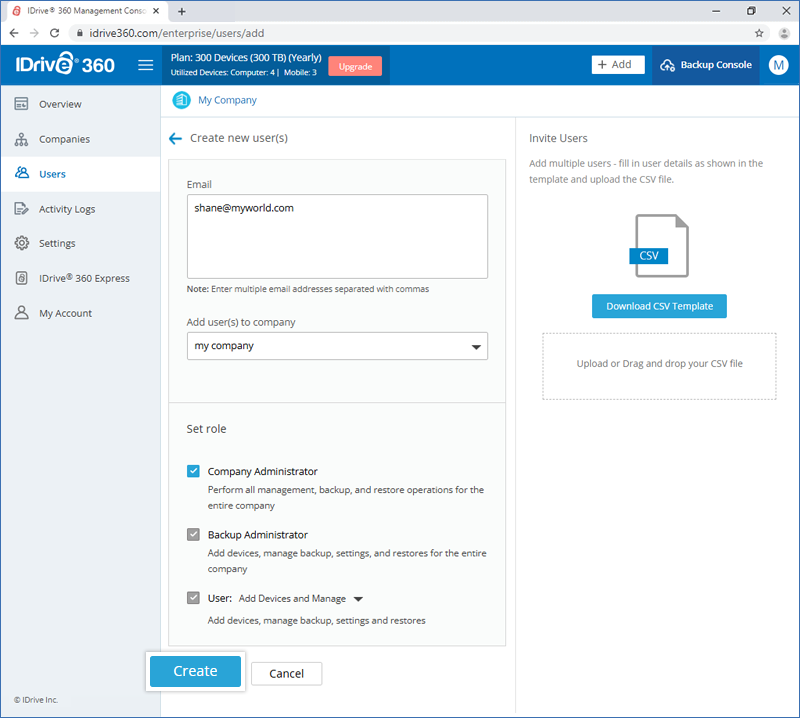Screen dimensions: 800x718
Task: Select Users menu item
Action: coord(80,174)
